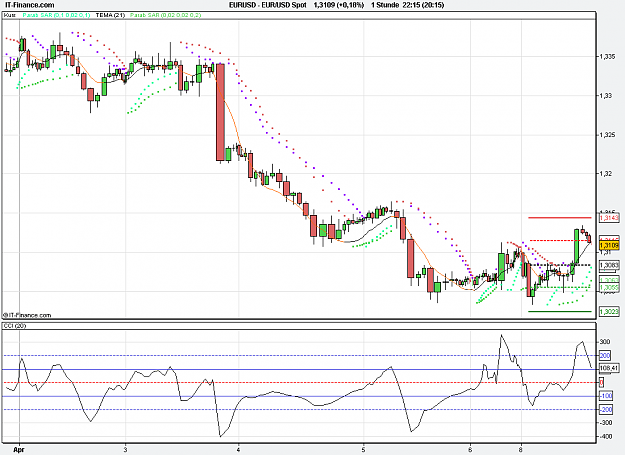Viewport: 625px width, 455px height.
Task: Select the Parab SAR (0,02 0,02 0,2) indicator label
Action: click(165, 15)
